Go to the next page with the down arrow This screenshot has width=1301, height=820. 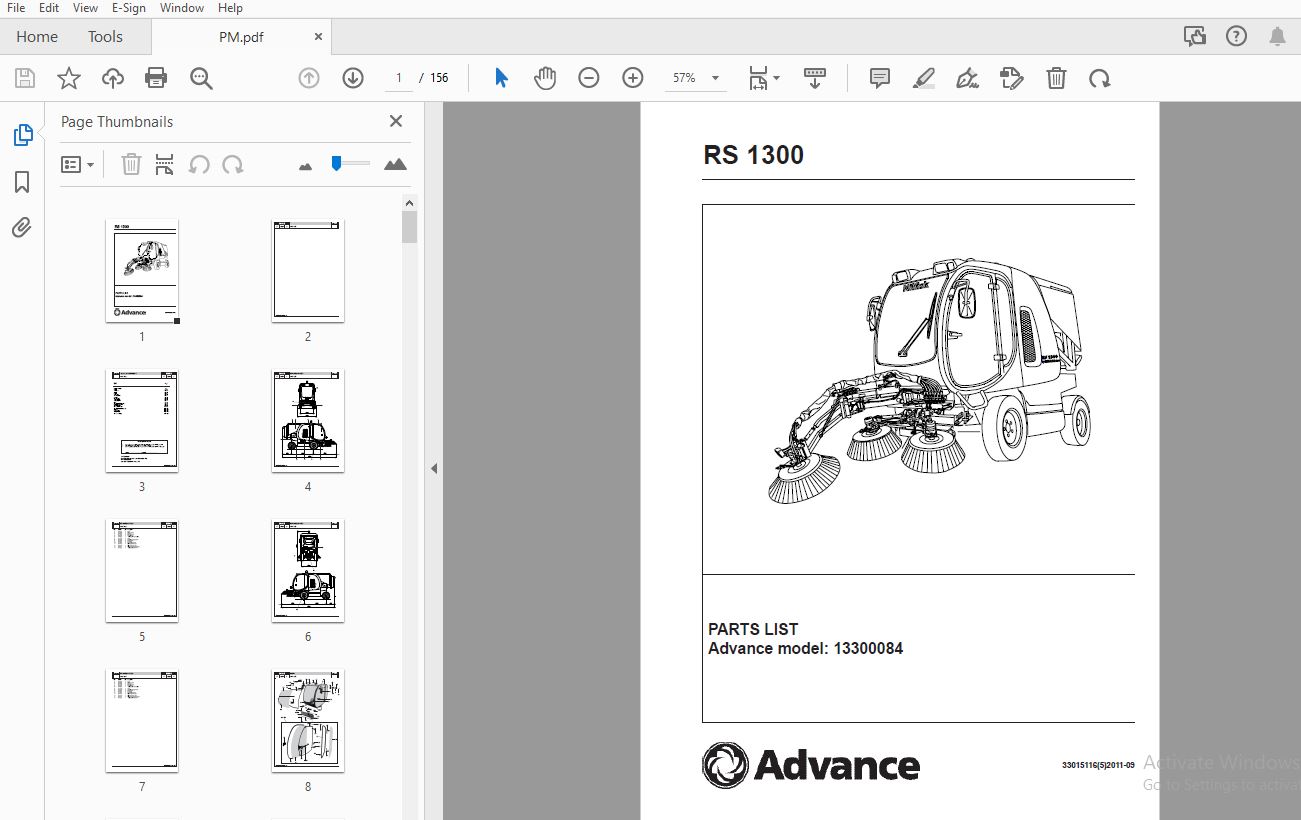pos(353,78)
